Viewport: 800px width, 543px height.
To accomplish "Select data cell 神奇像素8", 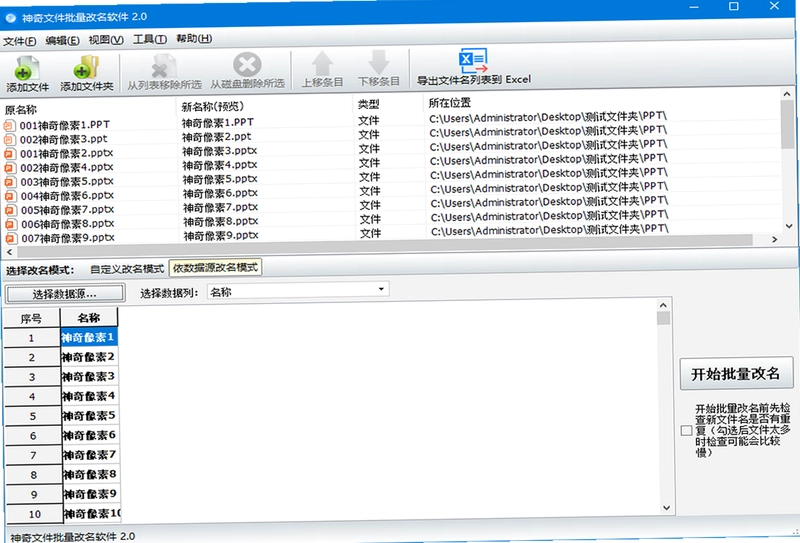I will pos(91,475).
